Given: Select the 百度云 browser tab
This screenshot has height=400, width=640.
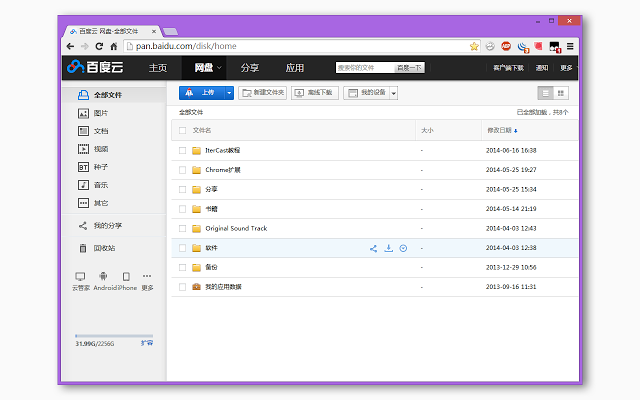Looking at the screenshot, I should point(110,31).
